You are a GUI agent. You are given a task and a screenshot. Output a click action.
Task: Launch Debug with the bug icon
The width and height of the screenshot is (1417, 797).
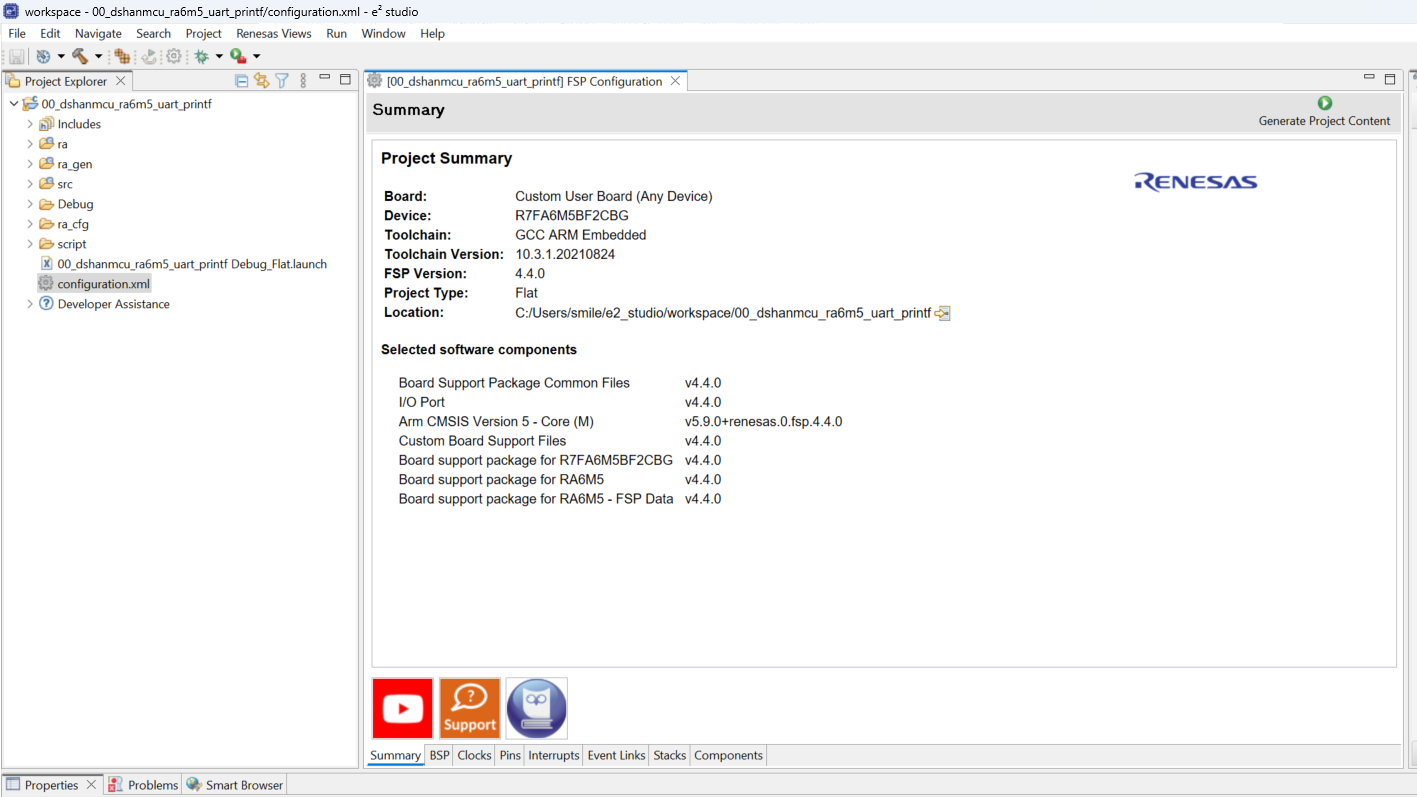[201, 57]
